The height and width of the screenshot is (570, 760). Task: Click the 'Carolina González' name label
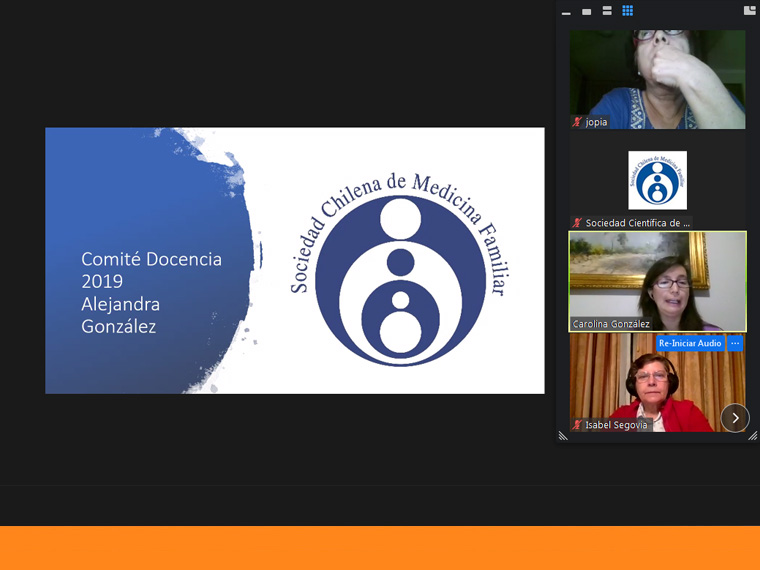(x=611, y=324)
